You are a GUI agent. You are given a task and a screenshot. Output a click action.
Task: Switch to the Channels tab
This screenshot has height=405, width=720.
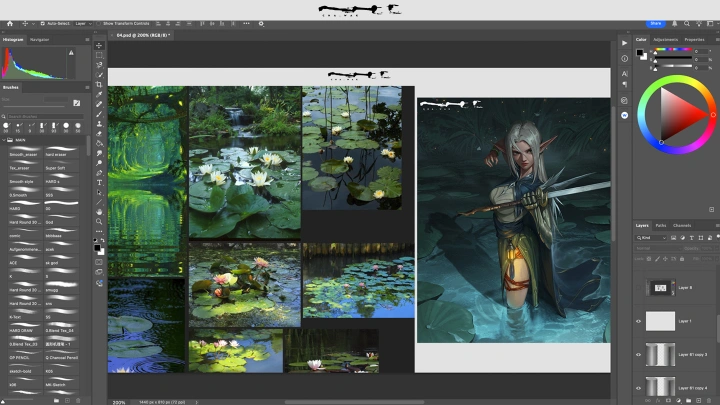coord(682,225)
